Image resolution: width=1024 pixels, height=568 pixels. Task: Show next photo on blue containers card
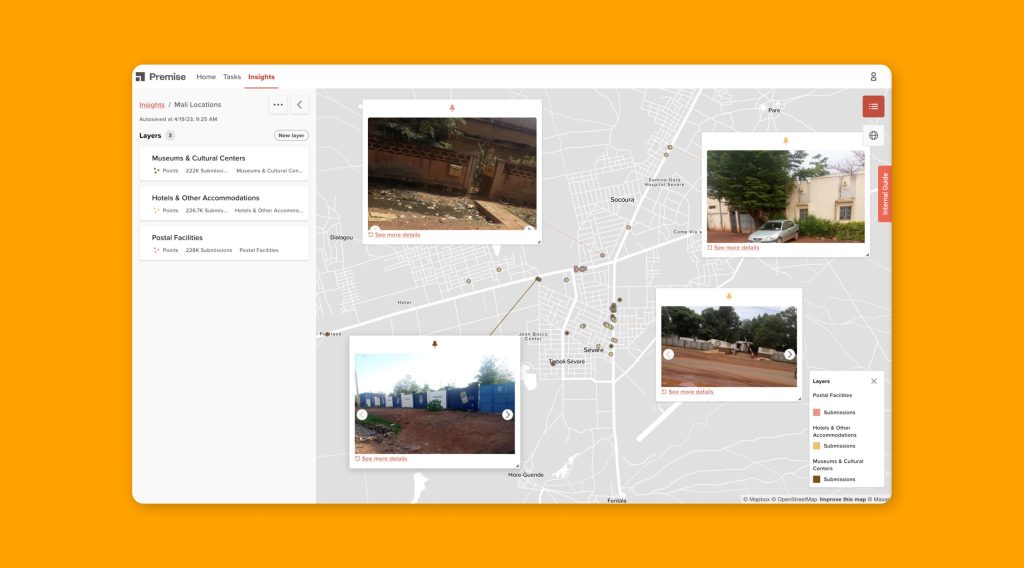507,415
